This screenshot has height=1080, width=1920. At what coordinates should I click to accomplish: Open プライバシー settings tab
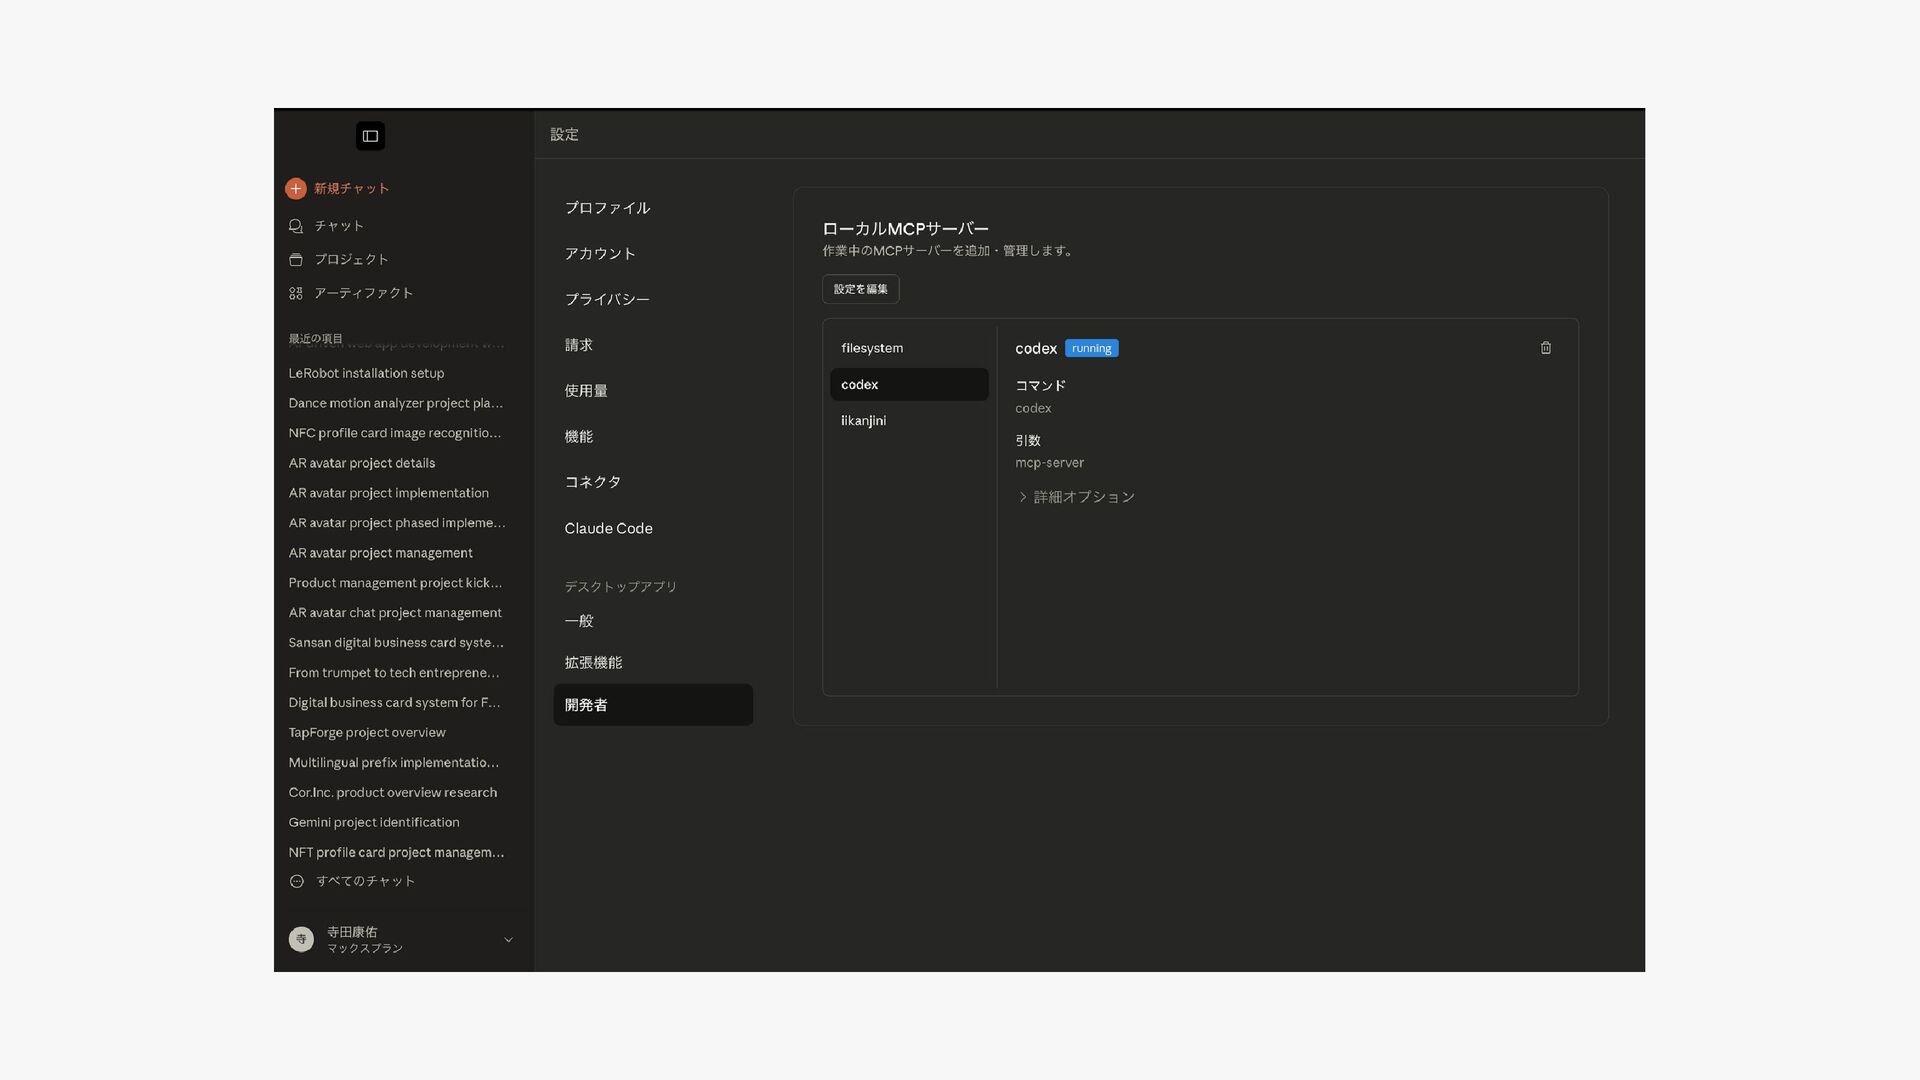click(607, 299)
